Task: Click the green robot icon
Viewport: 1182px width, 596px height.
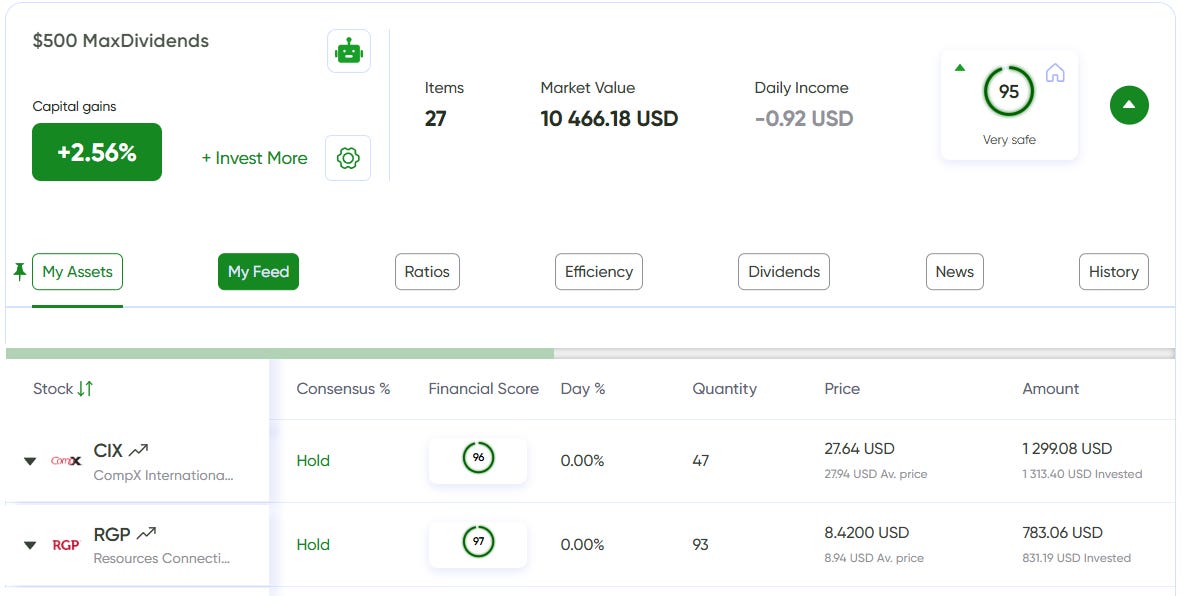Action: (349, 51)
